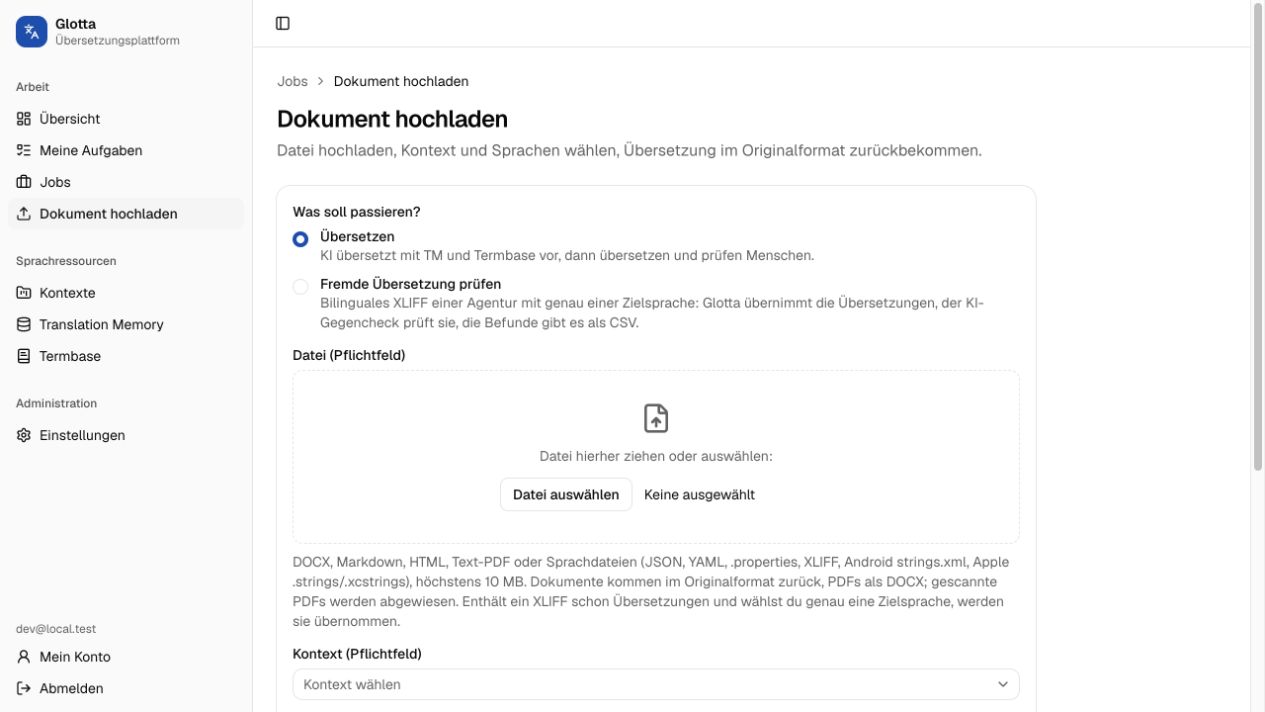This screenshot has height=712, width=1265.
Task: Click the Dokument hochladen upload icon in sidebar
Action: 24,214
